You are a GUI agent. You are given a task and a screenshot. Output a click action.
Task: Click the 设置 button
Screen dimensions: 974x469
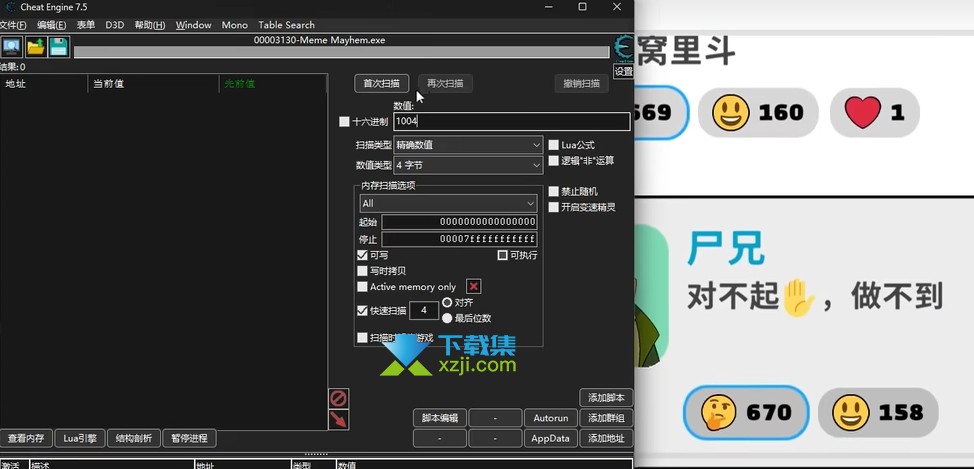[x=623, y=71]
